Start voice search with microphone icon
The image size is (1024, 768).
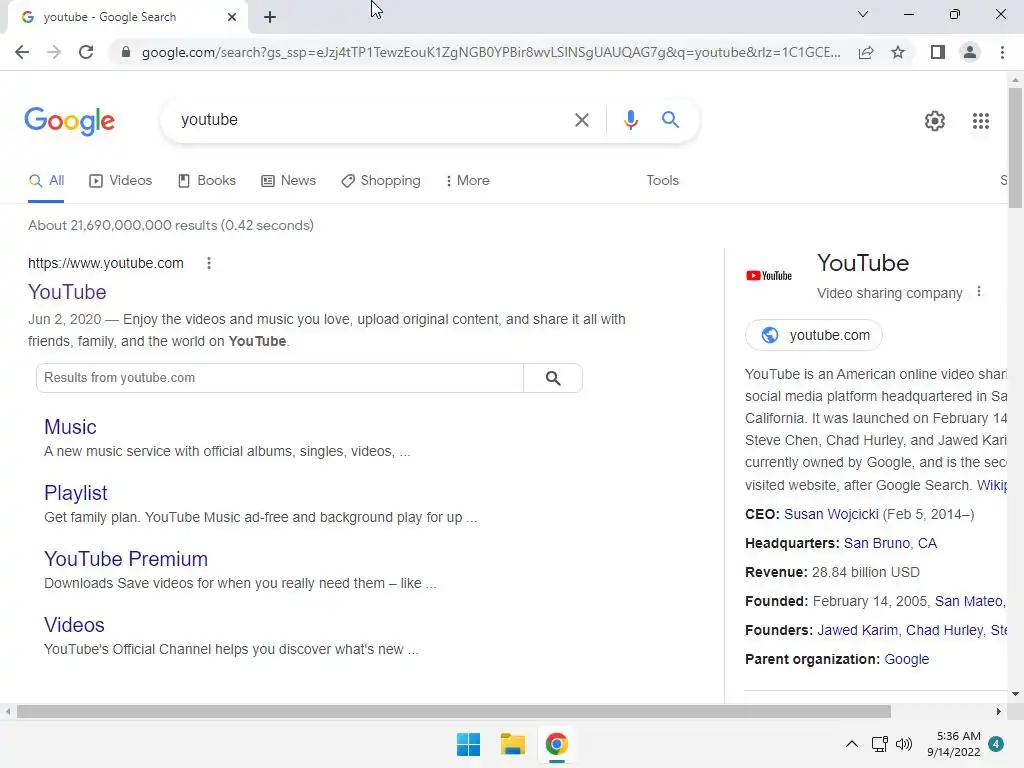coord(630,120)
